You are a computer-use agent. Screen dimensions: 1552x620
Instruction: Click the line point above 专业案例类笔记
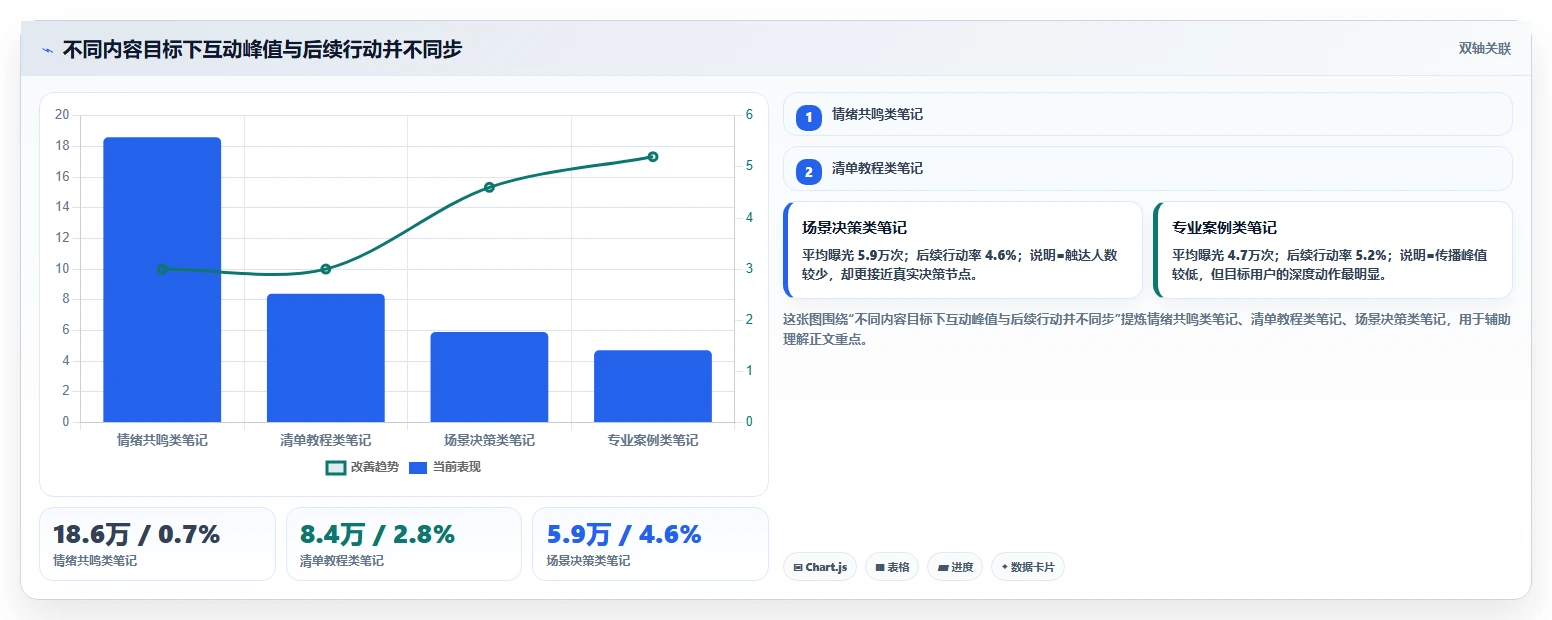click(653, 156)
